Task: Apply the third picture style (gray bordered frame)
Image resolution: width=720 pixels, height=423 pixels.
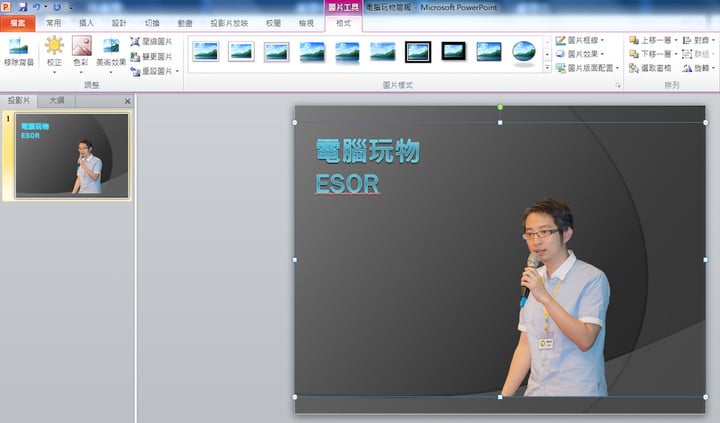Action: pos(276,51)
